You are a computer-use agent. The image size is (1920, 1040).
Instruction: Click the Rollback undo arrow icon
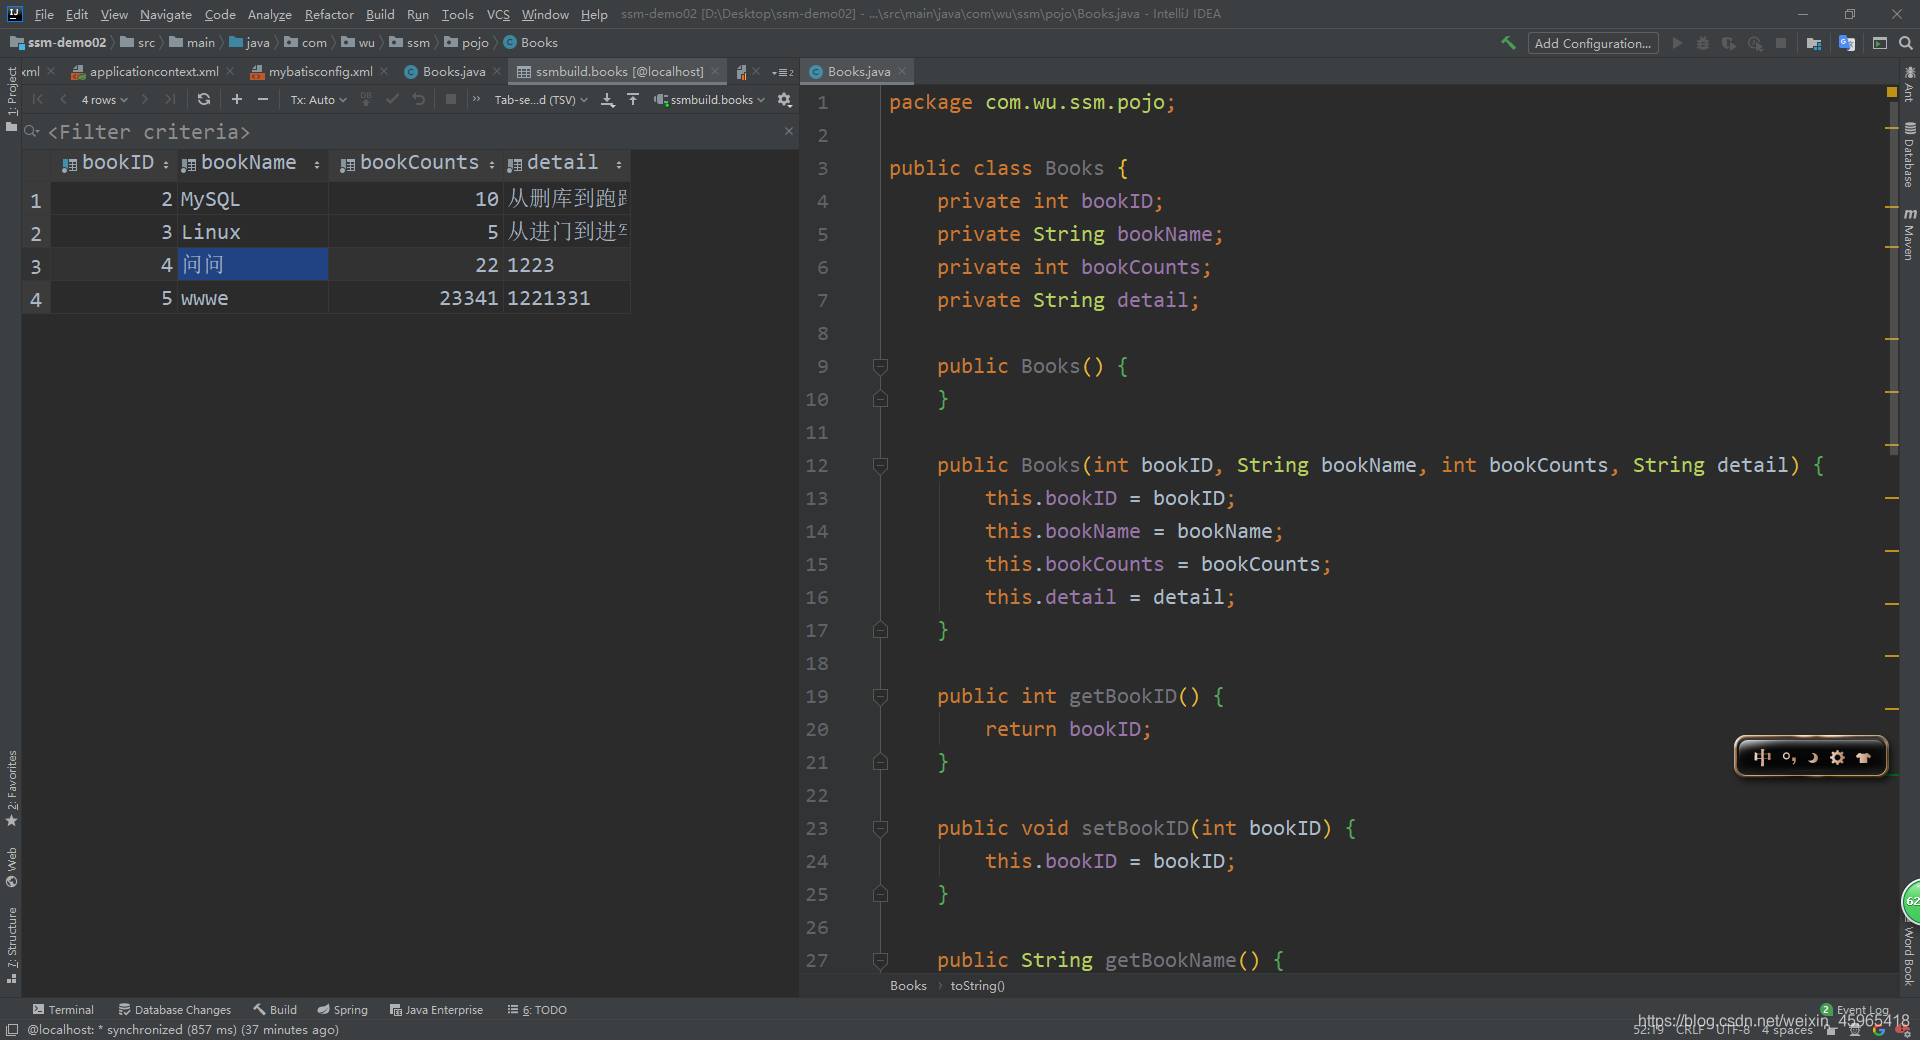click(x=419, y=99)
